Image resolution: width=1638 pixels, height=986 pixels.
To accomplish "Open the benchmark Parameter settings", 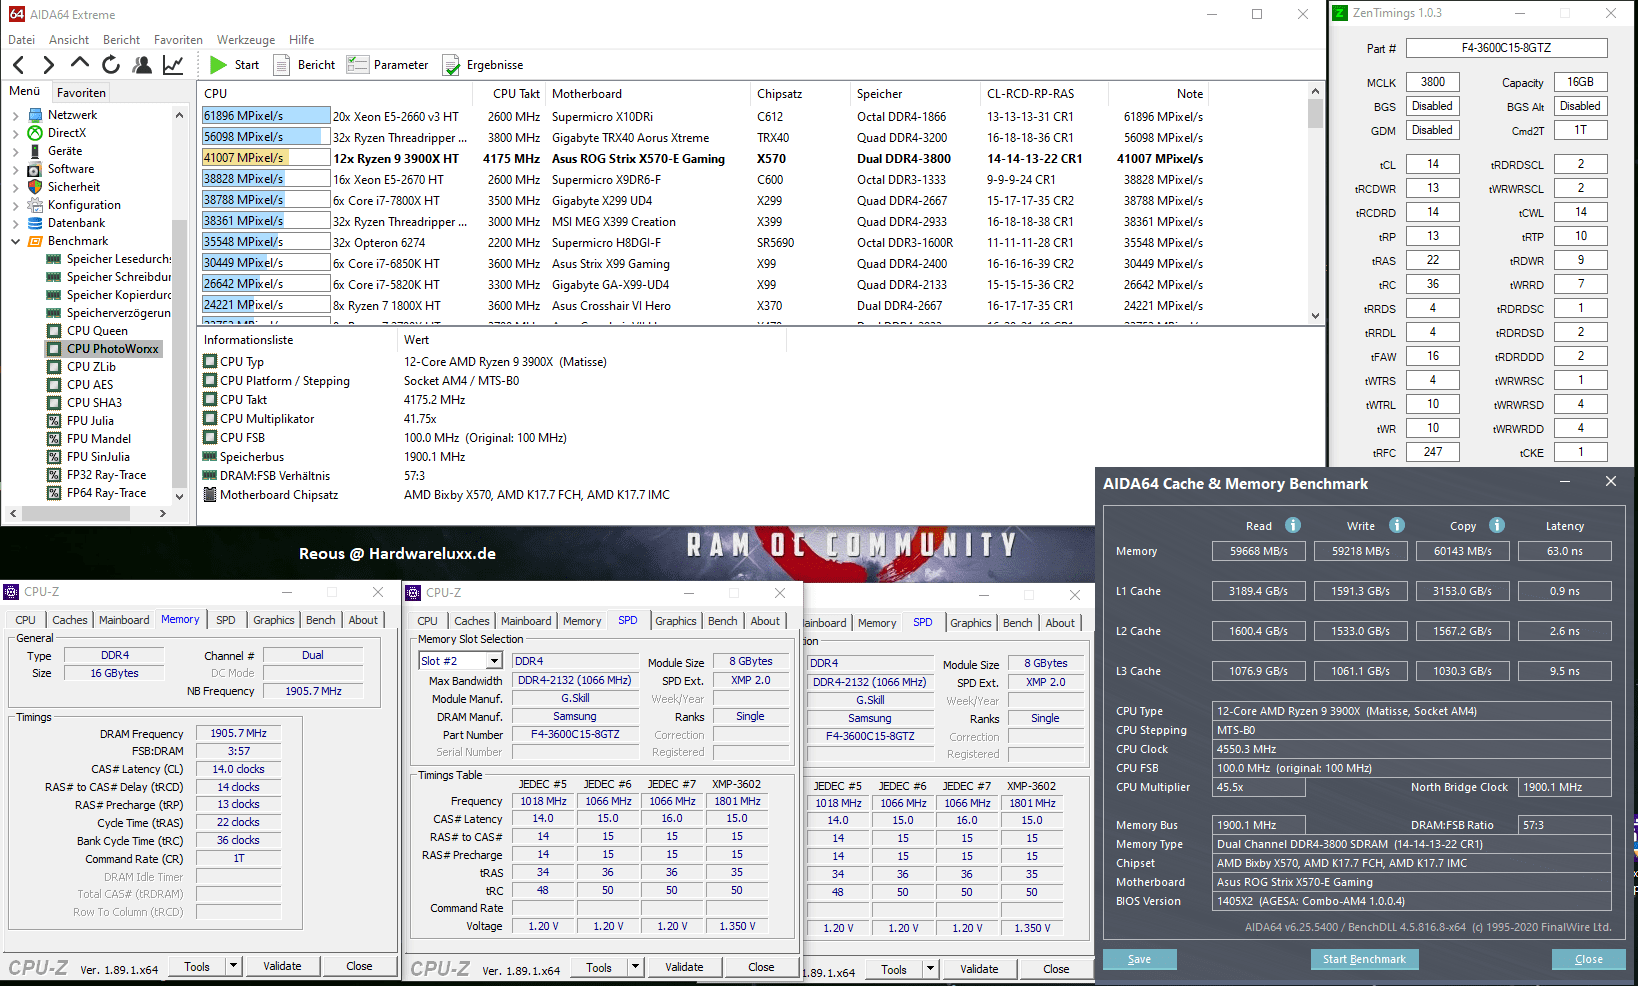I will pyautogui.click(x=387, y=65).
